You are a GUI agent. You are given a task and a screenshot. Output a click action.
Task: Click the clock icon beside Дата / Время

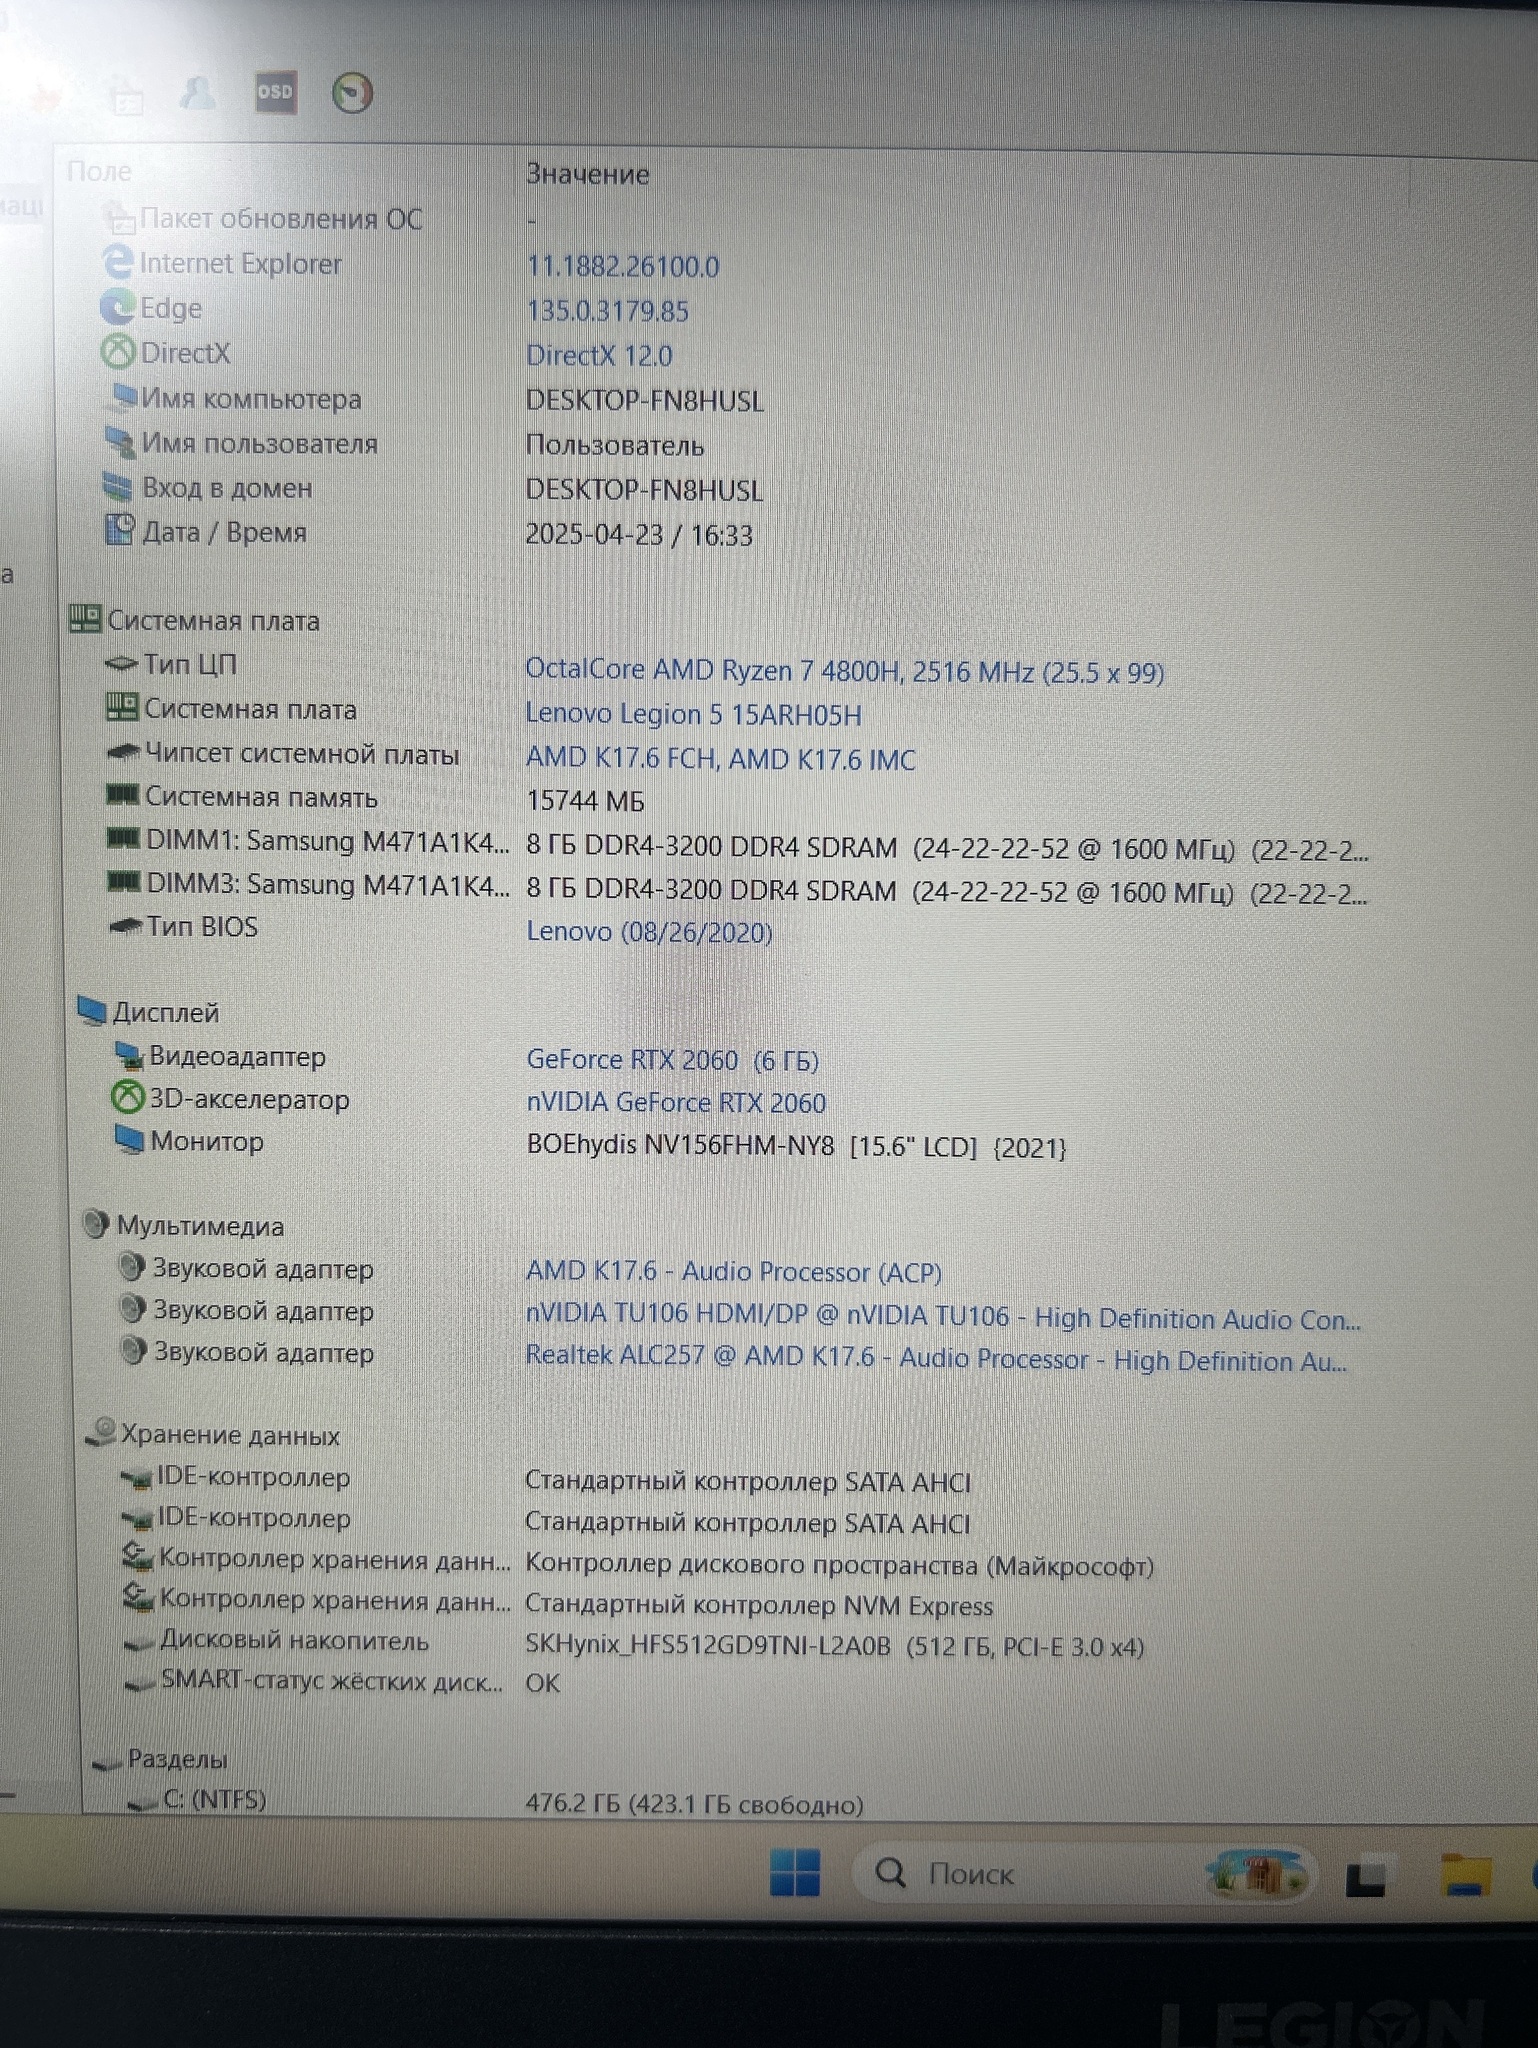(x=119, y=530)
